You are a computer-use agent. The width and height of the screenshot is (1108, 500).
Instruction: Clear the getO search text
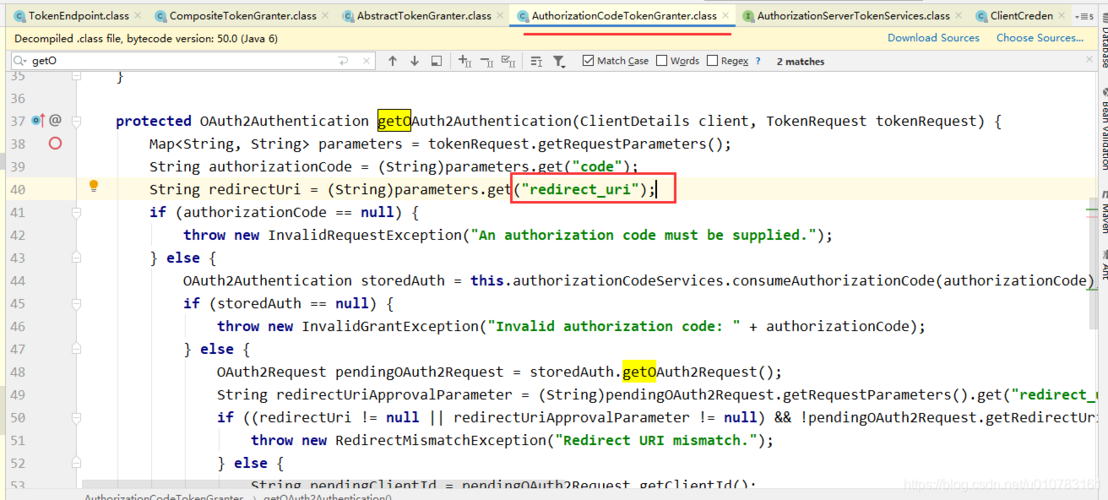coord(367,61)
